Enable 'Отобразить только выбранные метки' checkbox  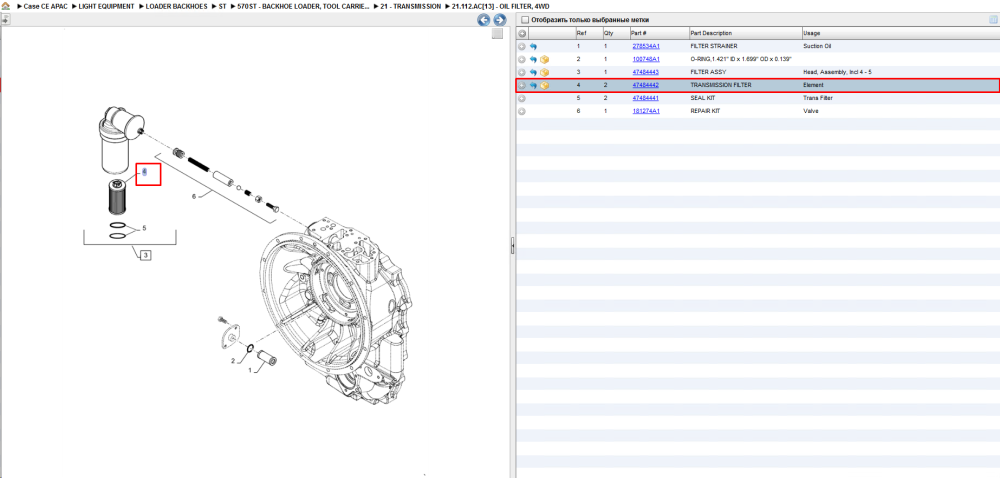click(525, 20)
